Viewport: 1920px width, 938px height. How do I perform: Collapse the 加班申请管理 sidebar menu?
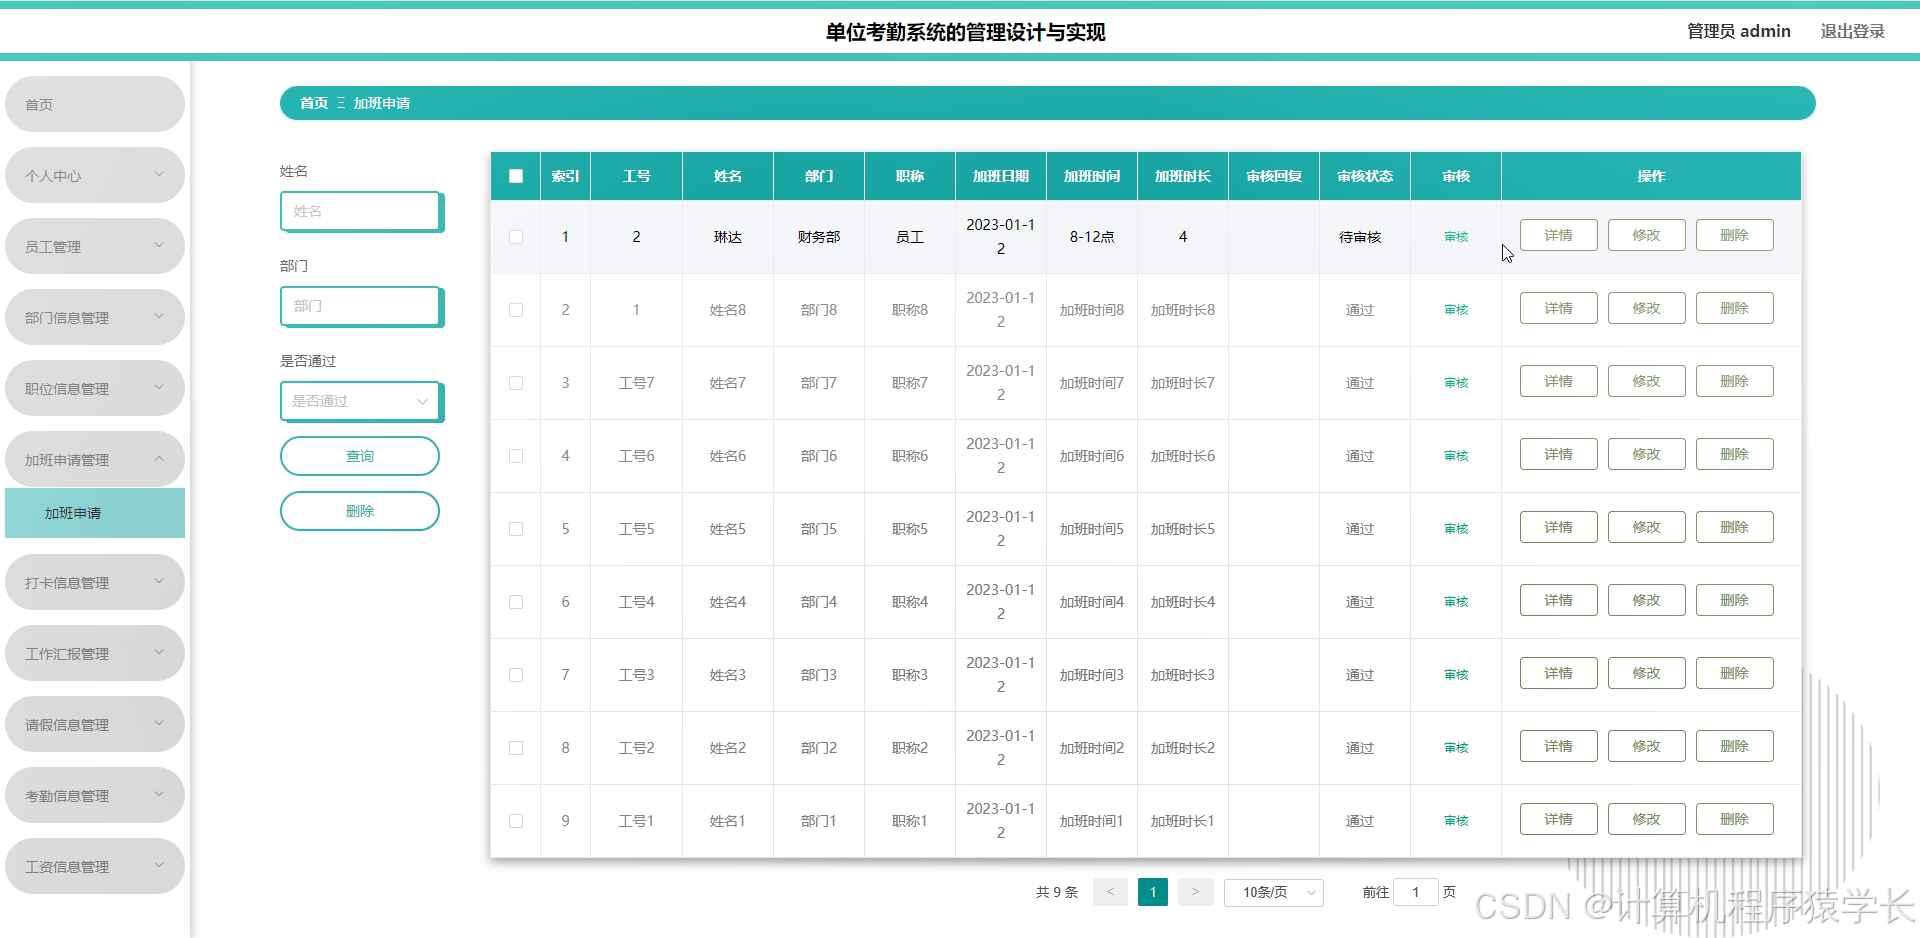(95, 459)
